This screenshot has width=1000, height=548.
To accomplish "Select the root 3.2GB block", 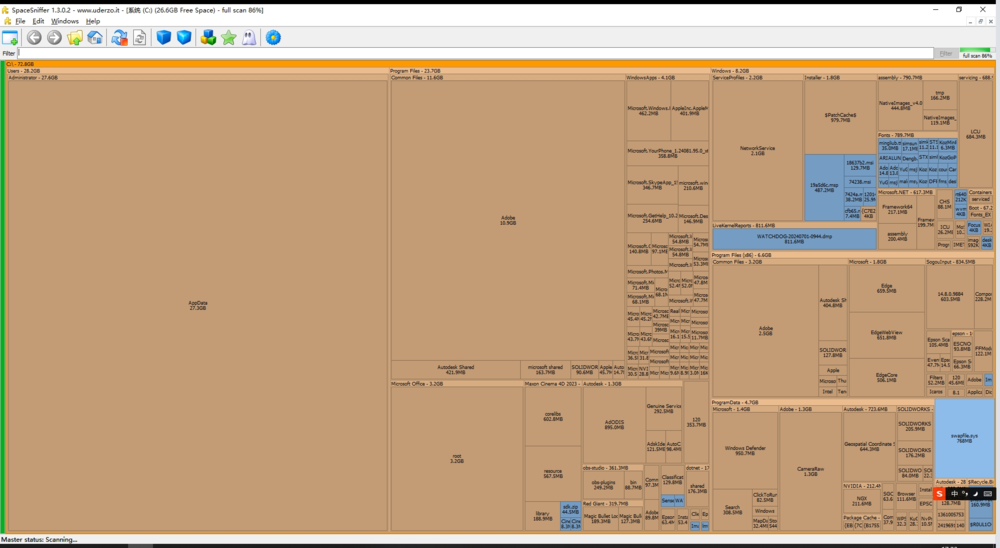I will pos(457,459).
